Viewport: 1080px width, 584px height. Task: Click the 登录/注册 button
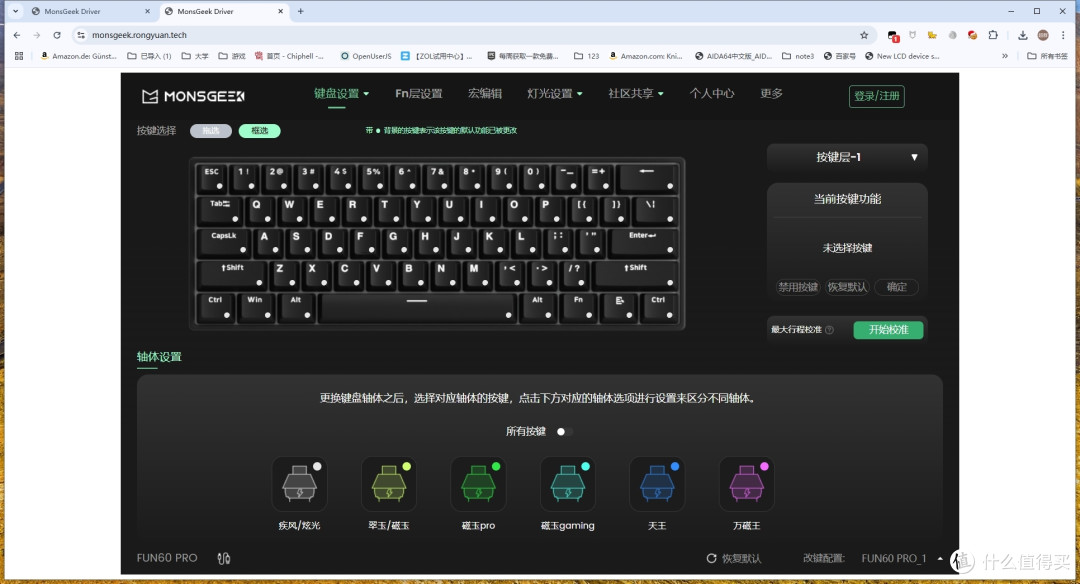click(x=877, y=96)
